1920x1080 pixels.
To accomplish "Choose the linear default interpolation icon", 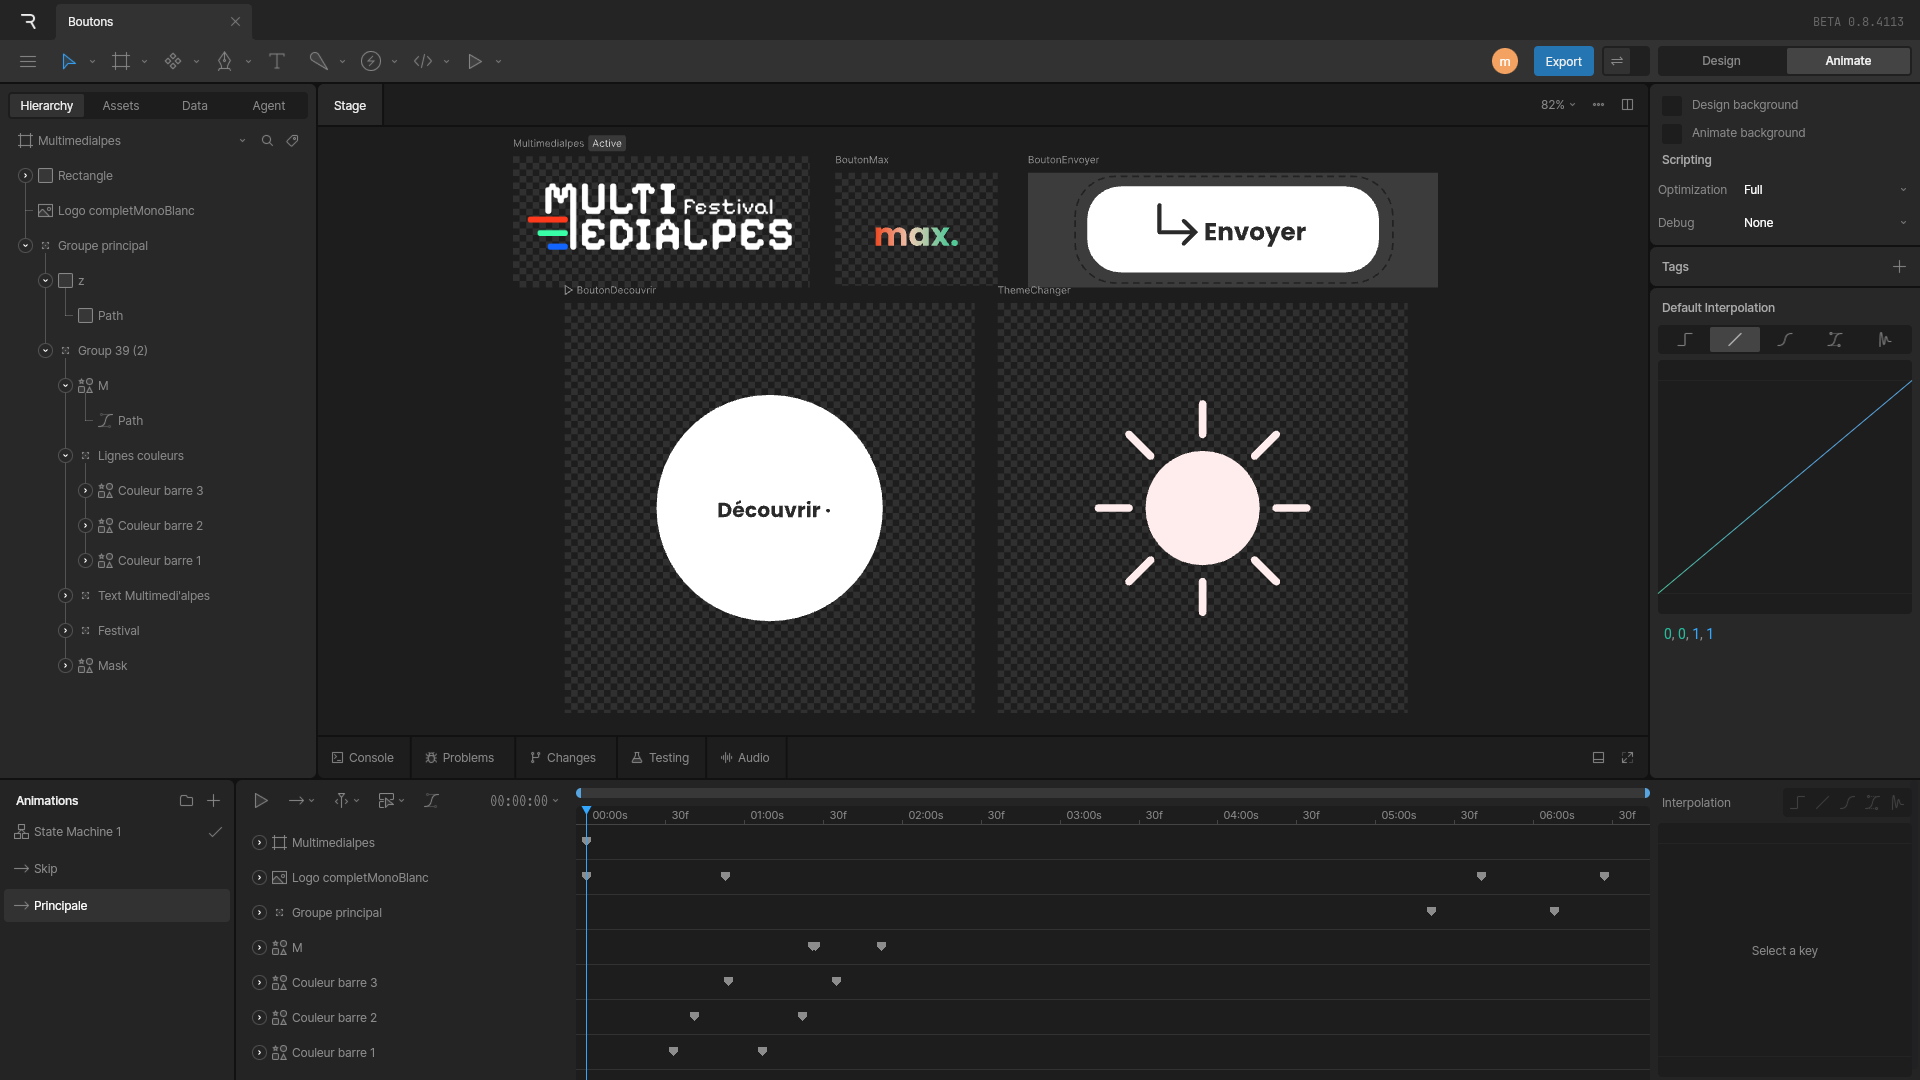I will click(x=1734, y=340).
